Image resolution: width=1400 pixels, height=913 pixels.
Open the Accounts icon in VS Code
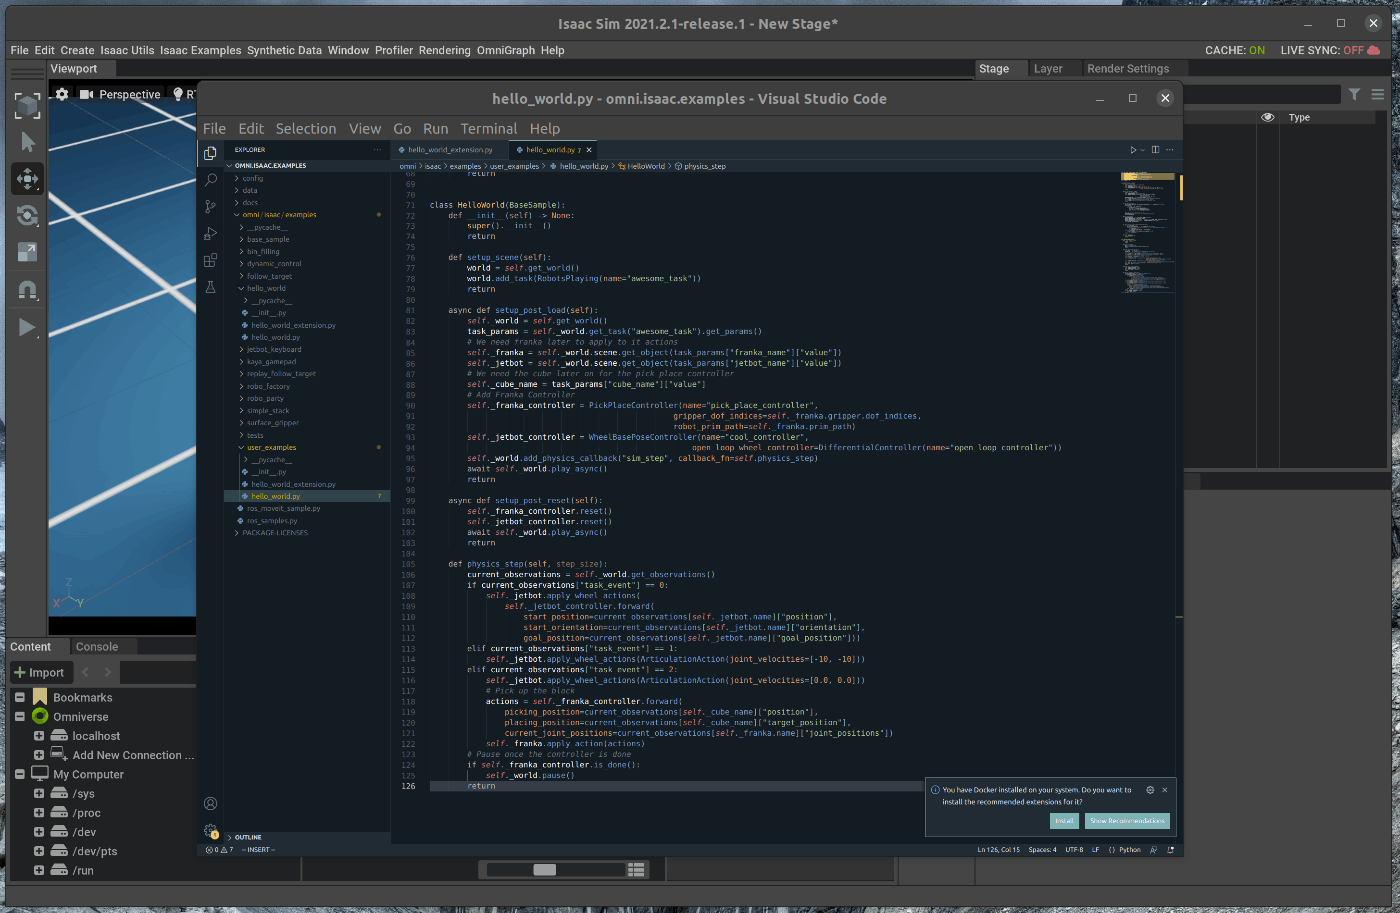point(210,803)
